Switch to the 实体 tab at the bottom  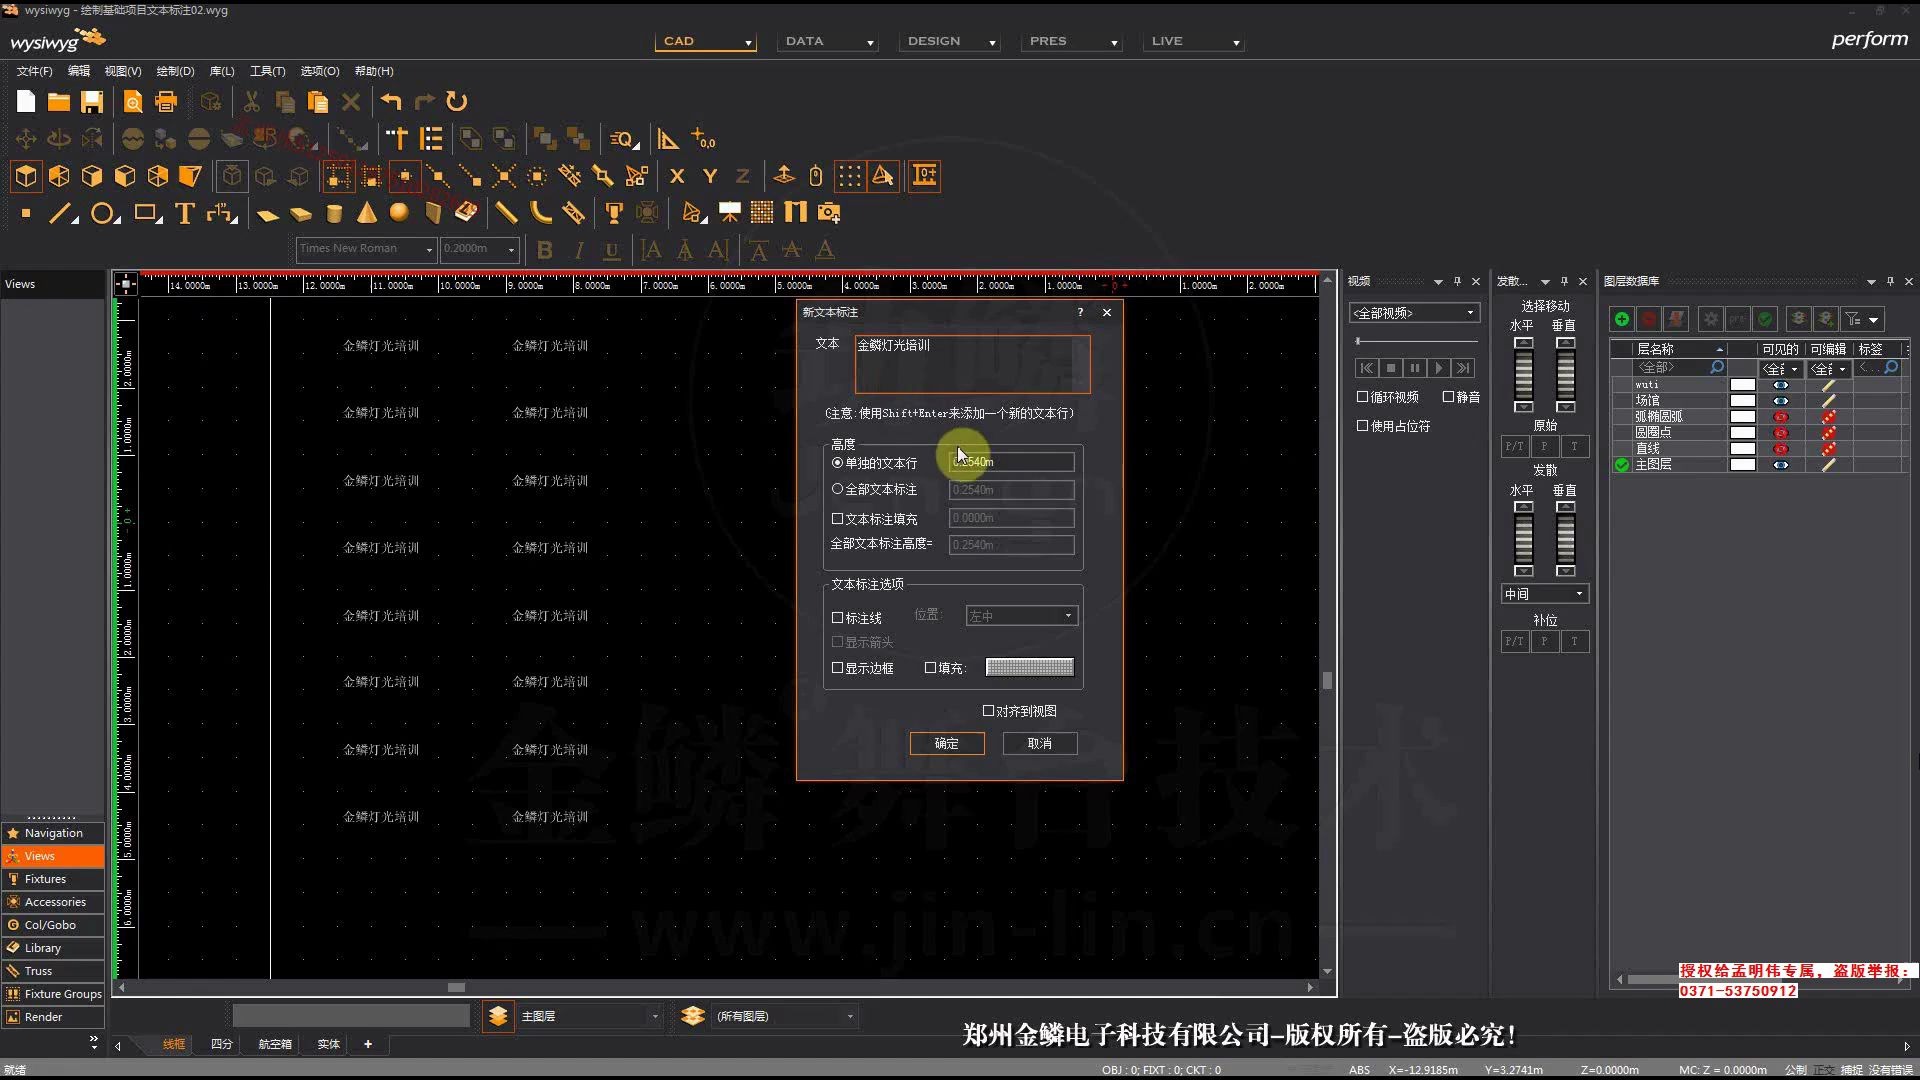point(327,1044)
